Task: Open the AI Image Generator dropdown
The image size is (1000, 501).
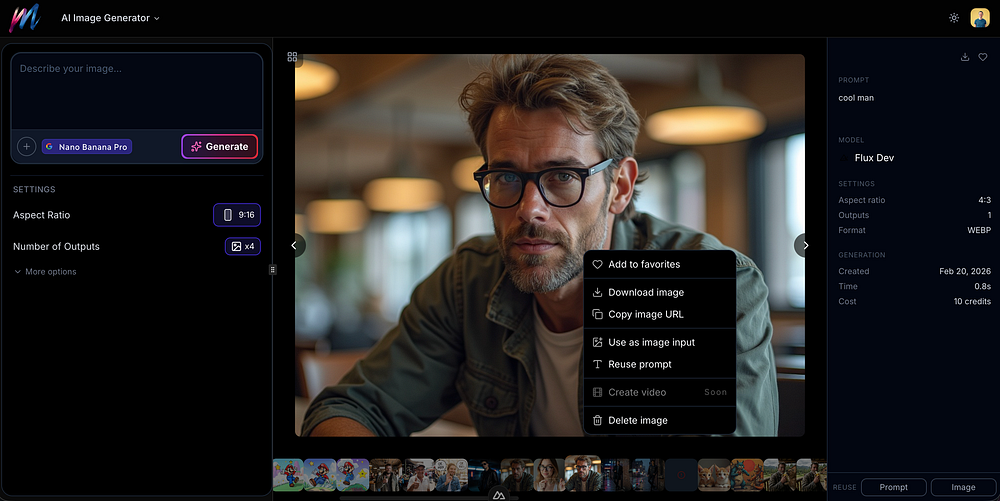Action: pos(110,18)
